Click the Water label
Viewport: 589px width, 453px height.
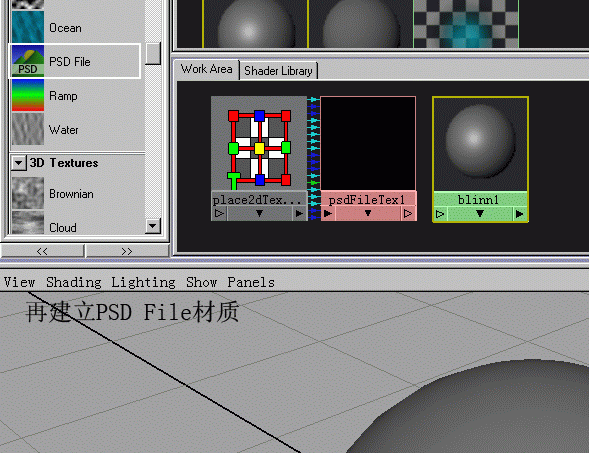pos(63,130)
